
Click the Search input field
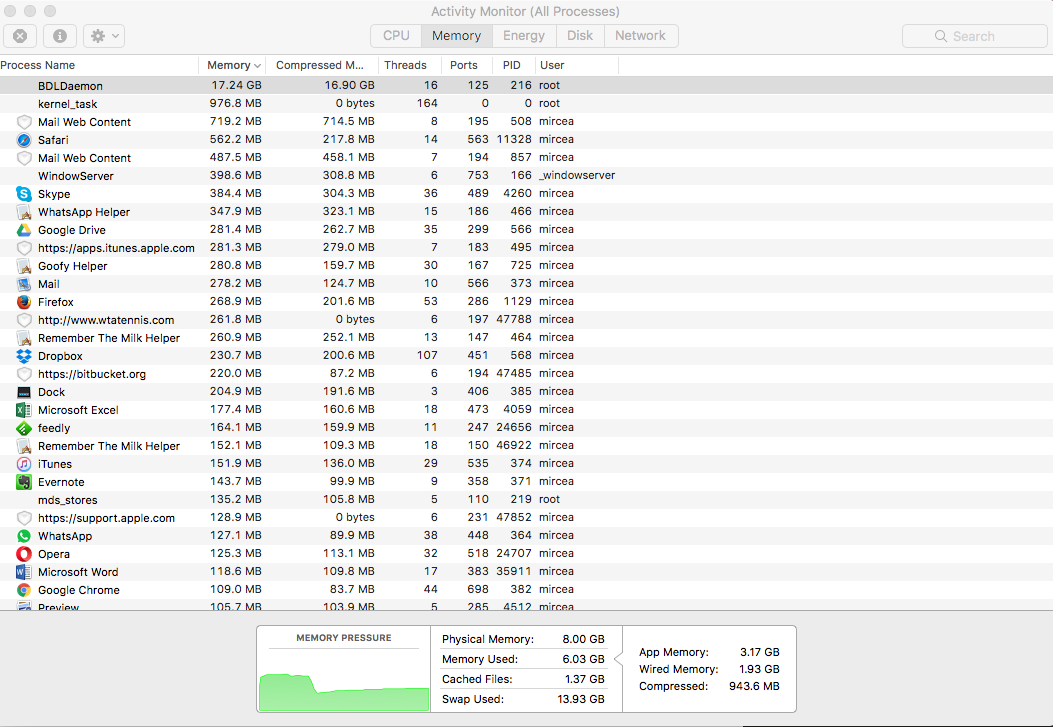[x=974, y=36]
